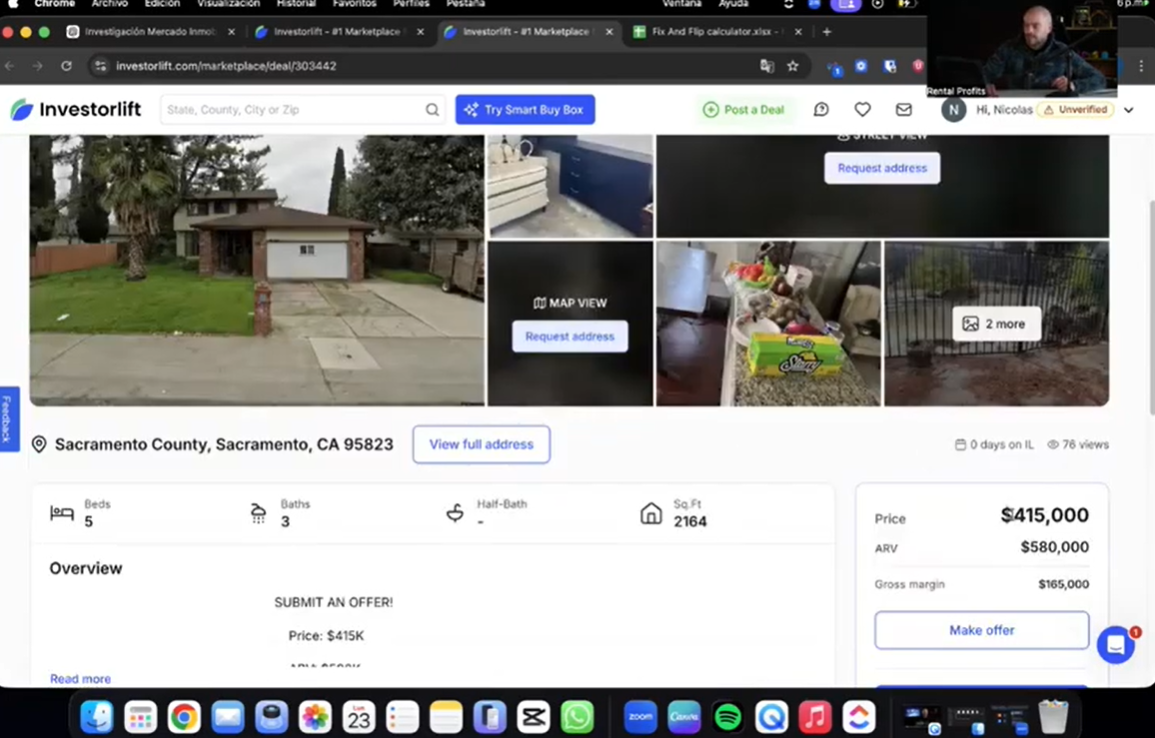Viewport: 1155px width, 738px height.
Task: Click the heart favorites icon in header
Action: (862, 110)
